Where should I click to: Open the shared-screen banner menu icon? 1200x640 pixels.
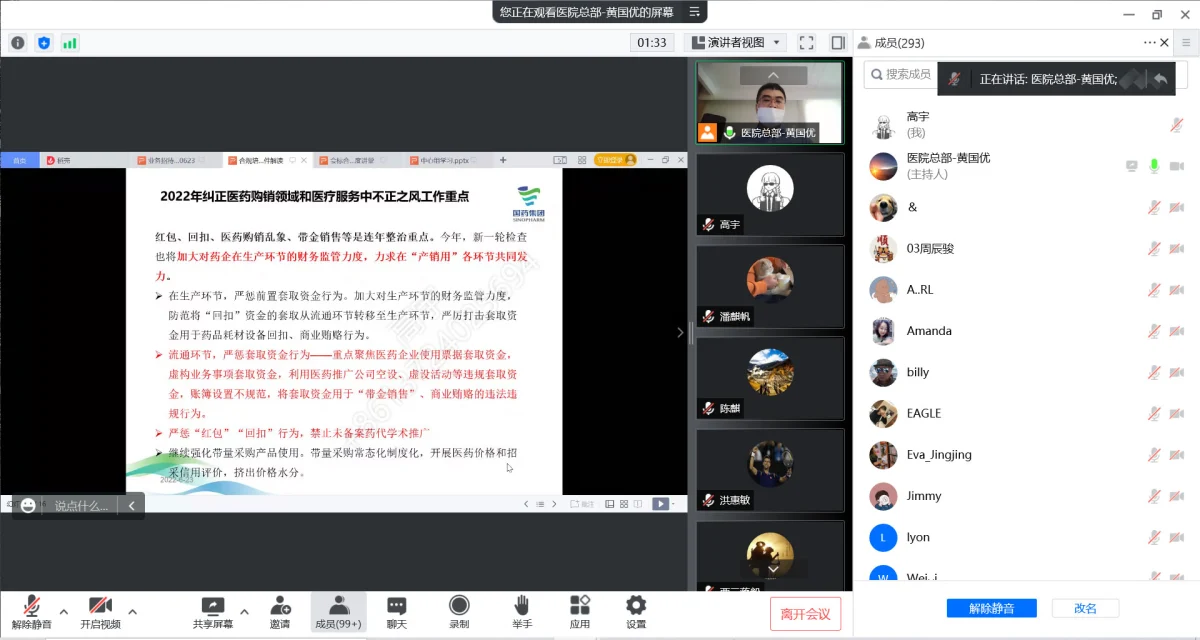(x=694, y=12)
